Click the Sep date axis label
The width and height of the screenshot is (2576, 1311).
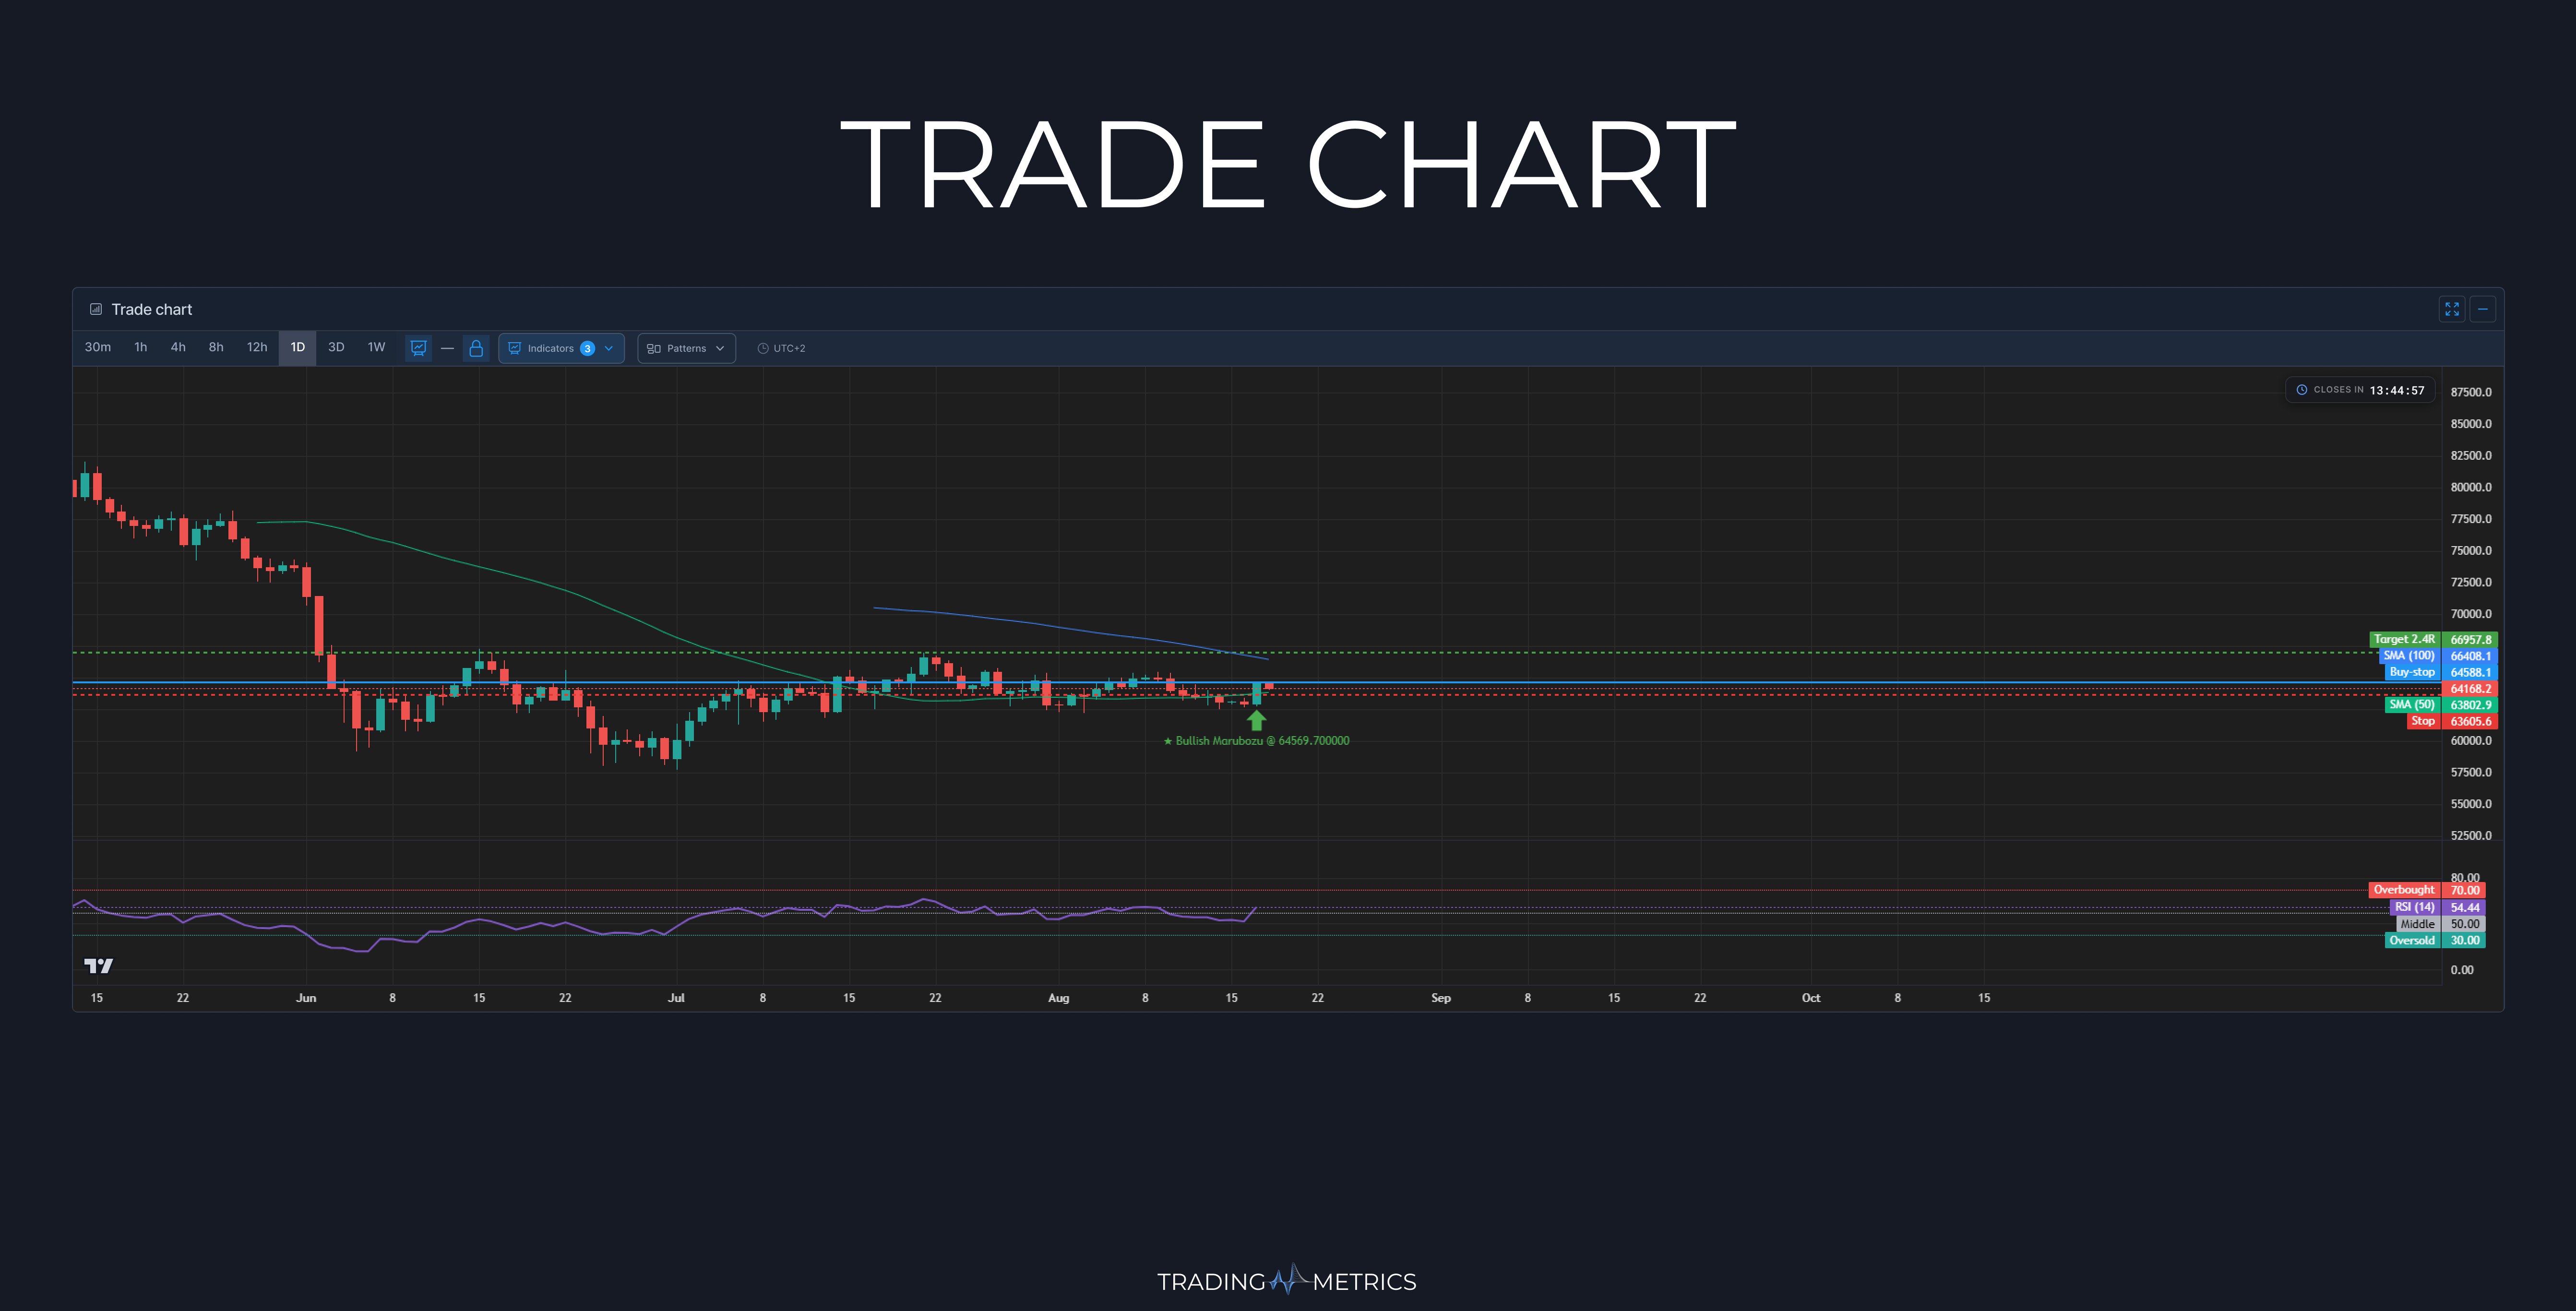pos(1441,998)
